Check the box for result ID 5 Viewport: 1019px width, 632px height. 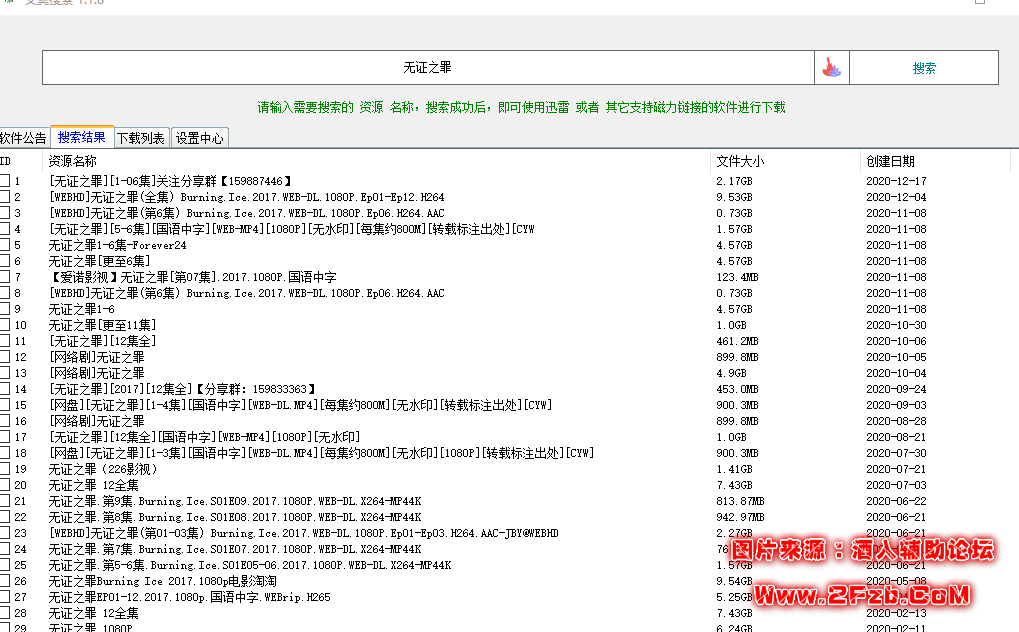coord(5,245)
